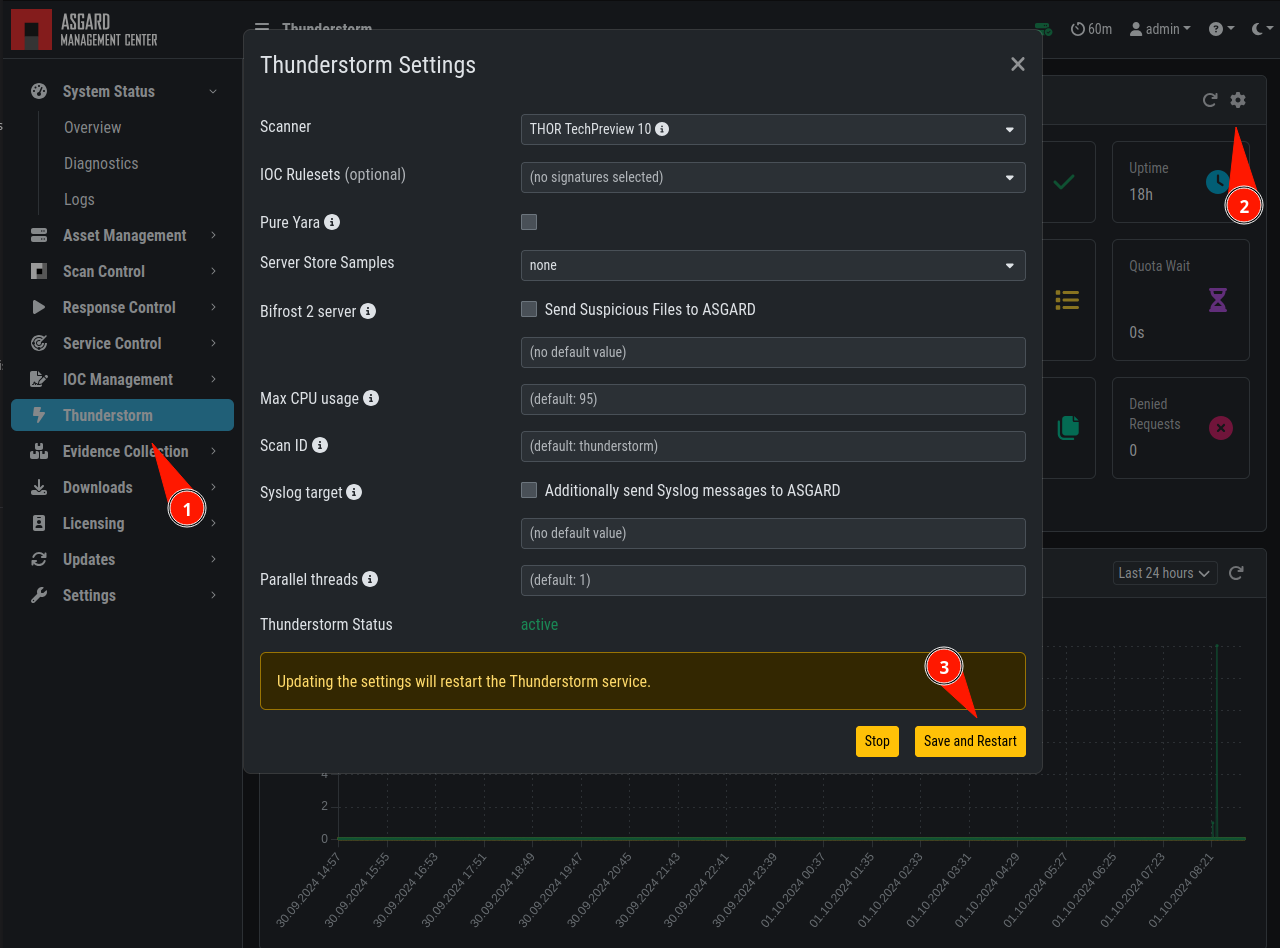Open the help question mark menu

pos(1221,29)
